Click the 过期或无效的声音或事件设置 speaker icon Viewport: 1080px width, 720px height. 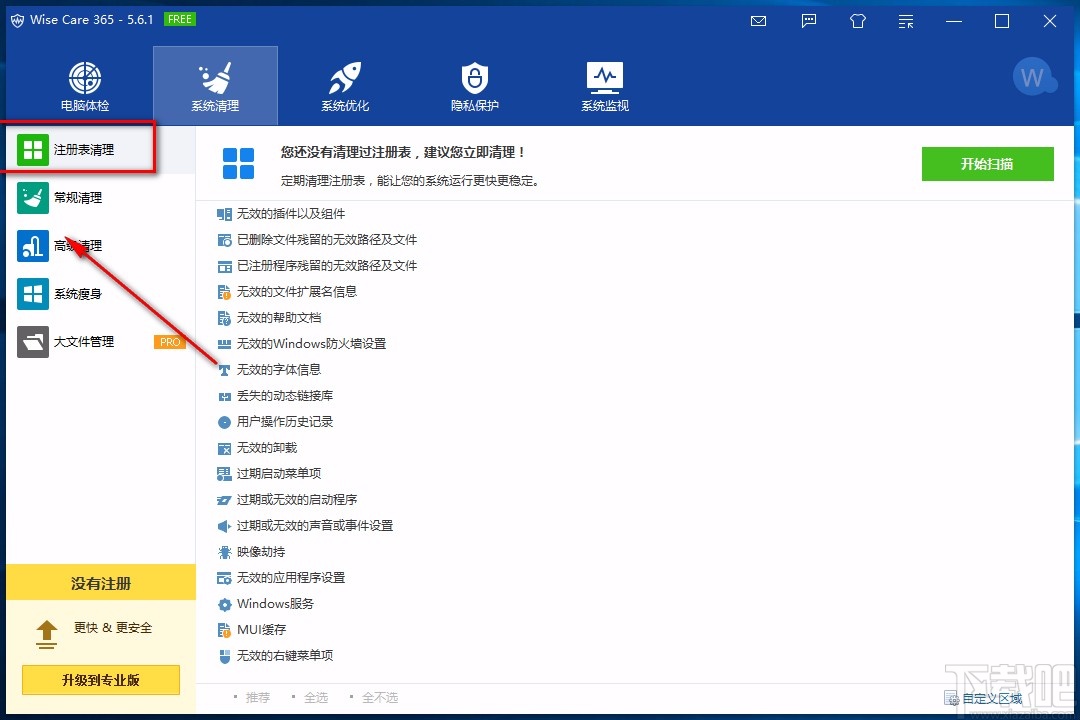point(224,526)
